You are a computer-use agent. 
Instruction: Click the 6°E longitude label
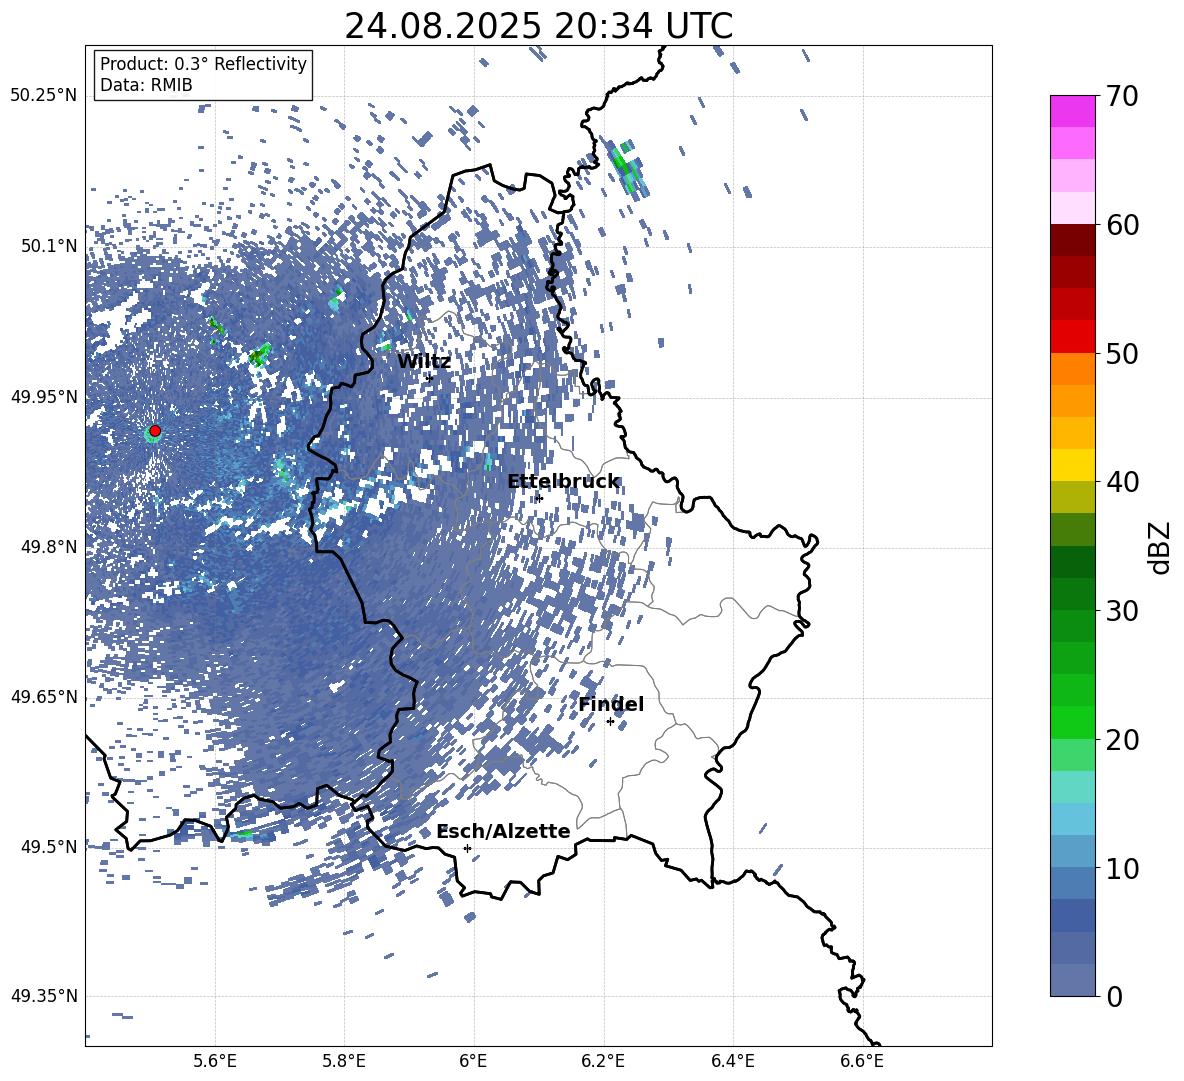coord(473,1061)
